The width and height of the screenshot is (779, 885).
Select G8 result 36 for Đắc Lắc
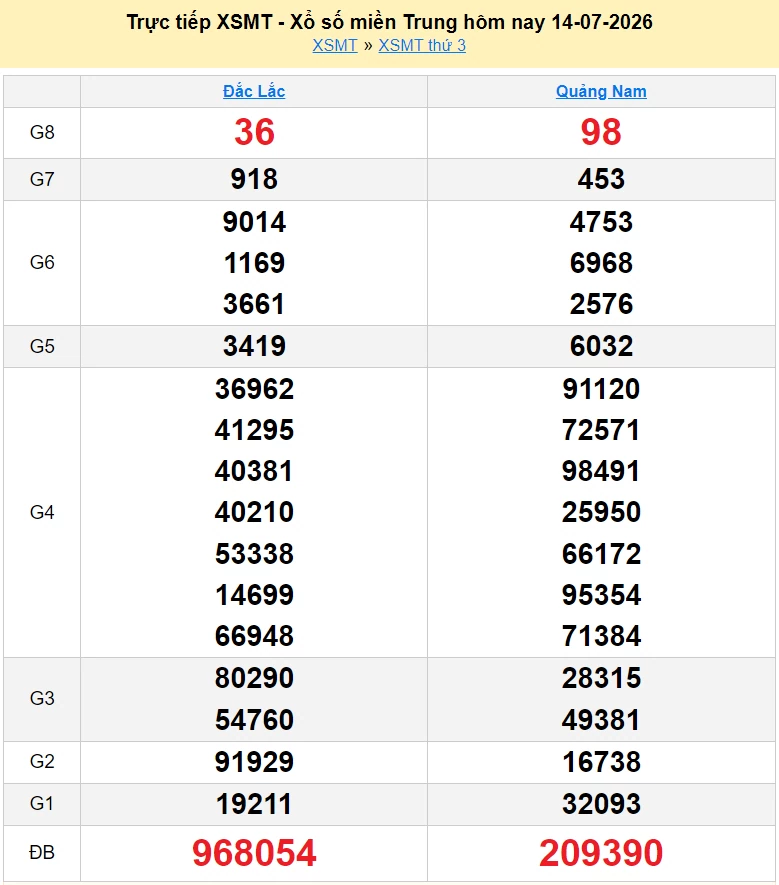tap(255, 132)
